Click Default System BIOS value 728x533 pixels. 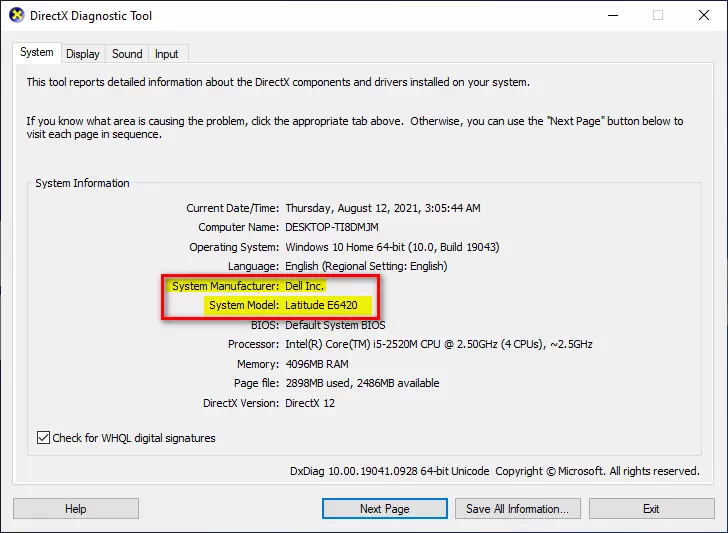pyautogui.click(x=335, y=325)
